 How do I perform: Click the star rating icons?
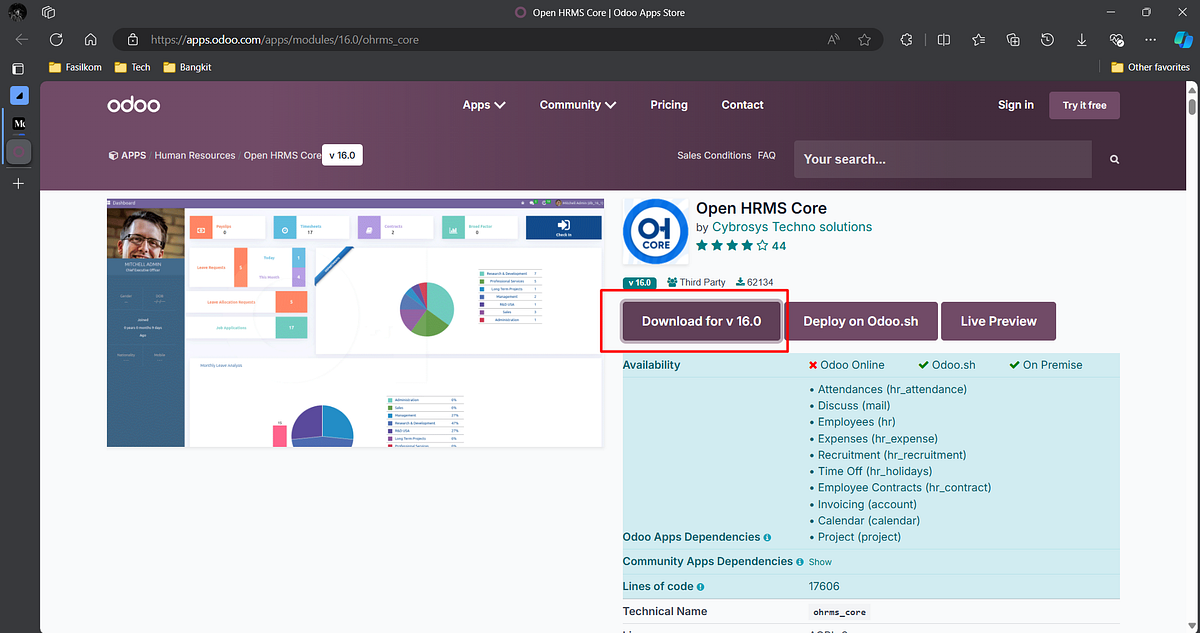[732, 245]
